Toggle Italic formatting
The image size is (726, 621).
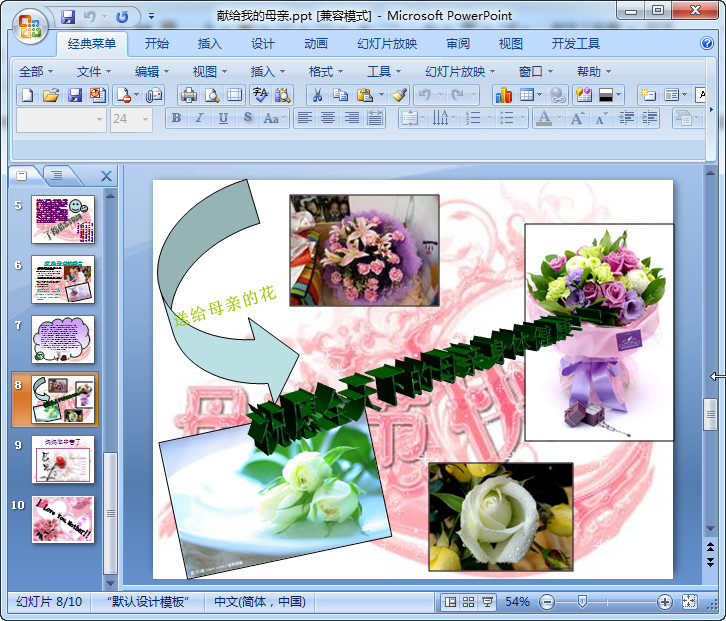[200, 119]
